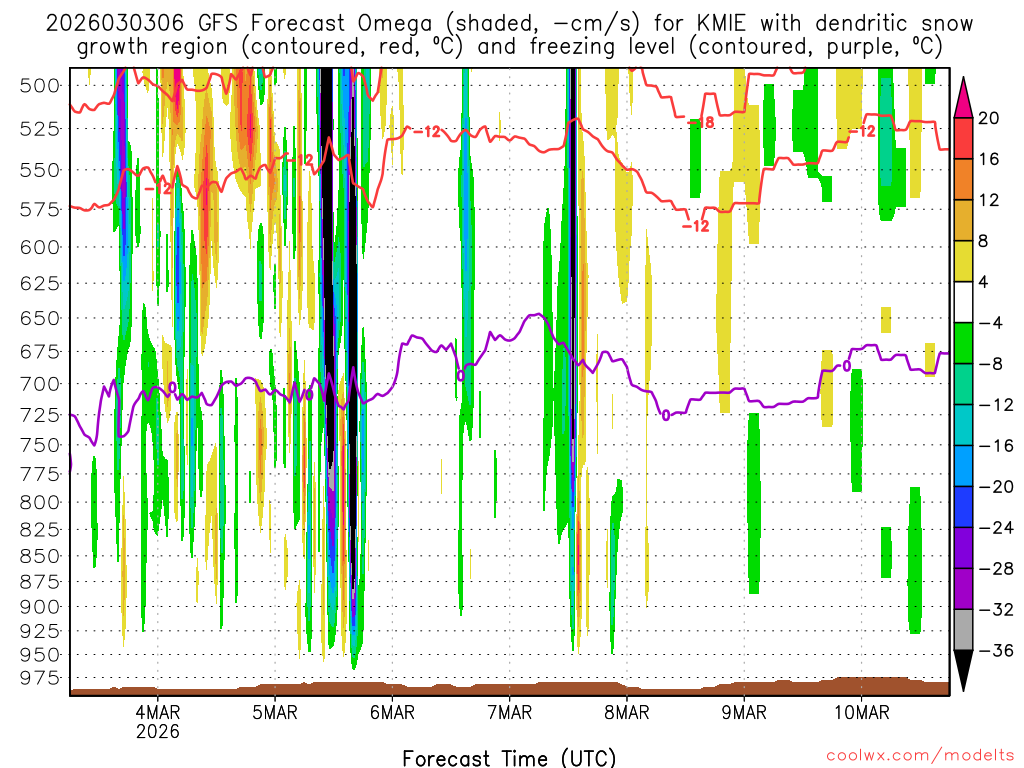Click the '9MAR' time axis label
This screenshot has height=768, width=1024.
coord(744,712)
